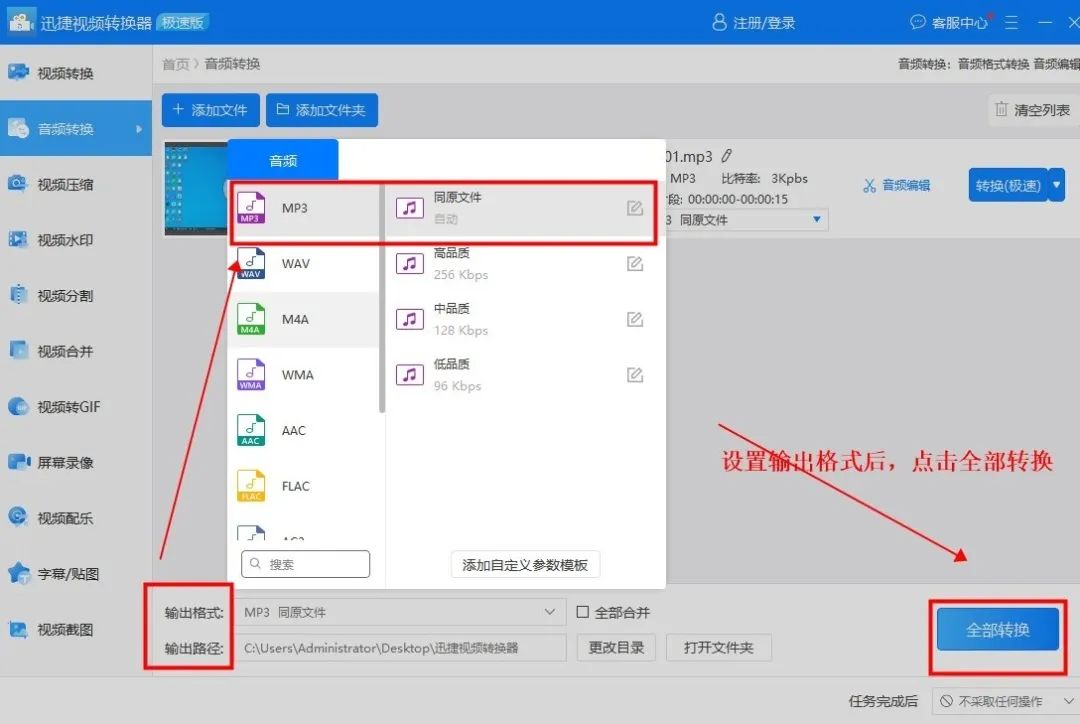The image size is (1080, 724).
Task: Click 更改目录 button
Action: pos(616,648)
